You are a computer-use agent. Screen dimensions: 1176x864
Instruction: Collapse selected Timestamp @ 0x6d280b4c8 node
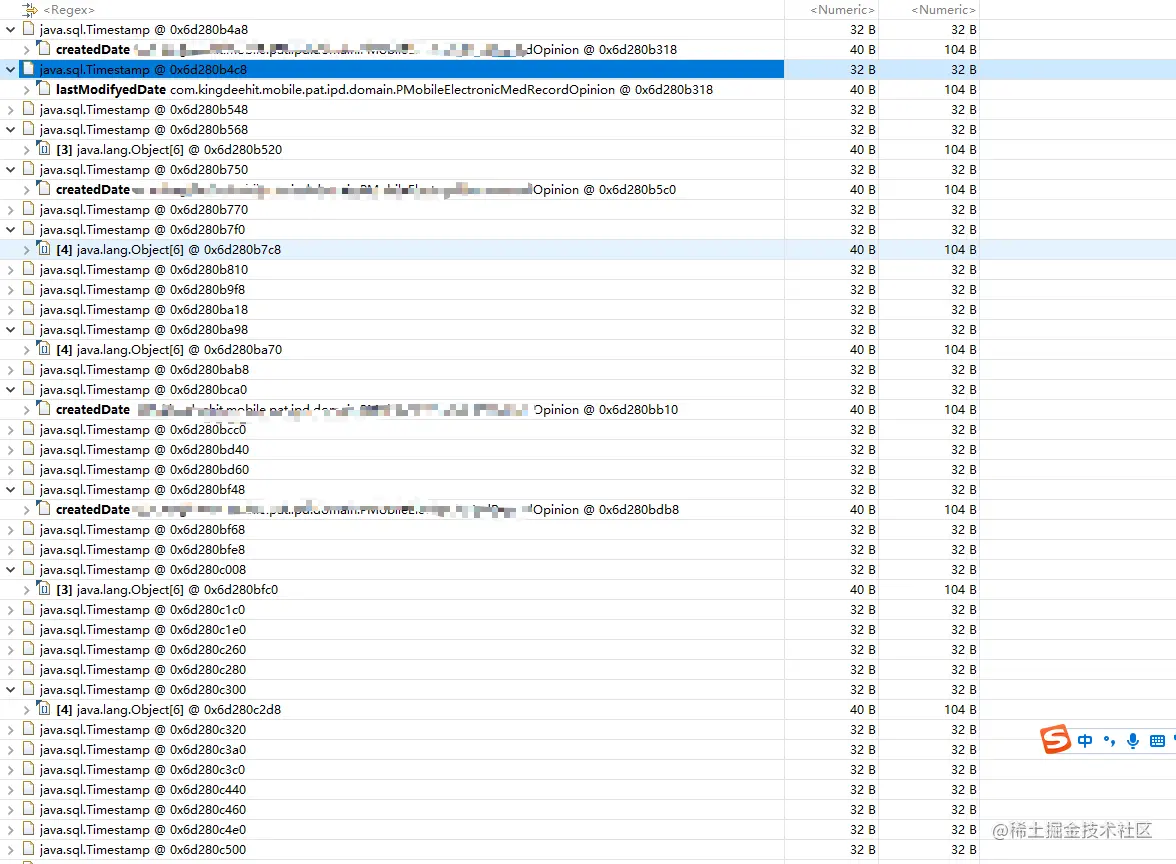point(10,70)
